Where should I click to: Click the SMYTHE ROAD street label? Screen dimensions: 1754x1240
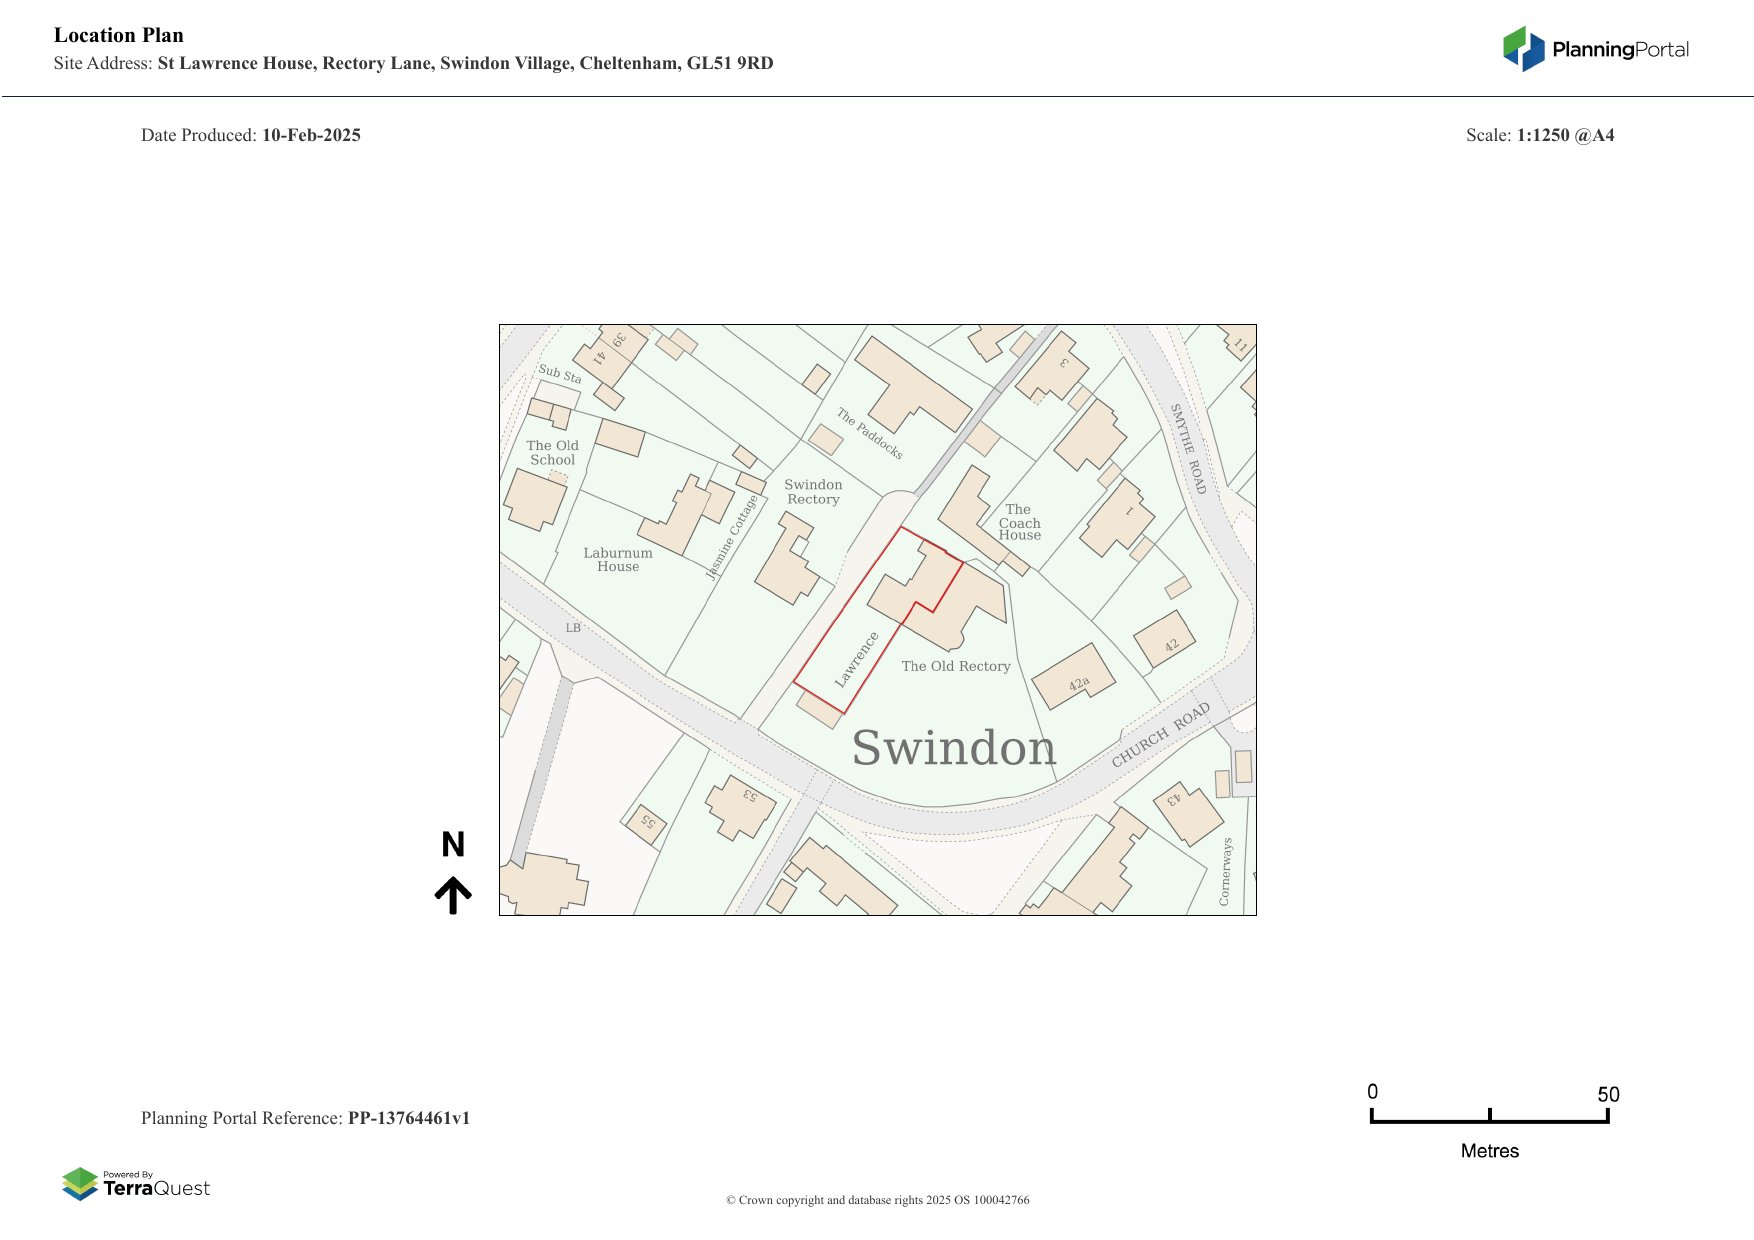coord(1188,448)
